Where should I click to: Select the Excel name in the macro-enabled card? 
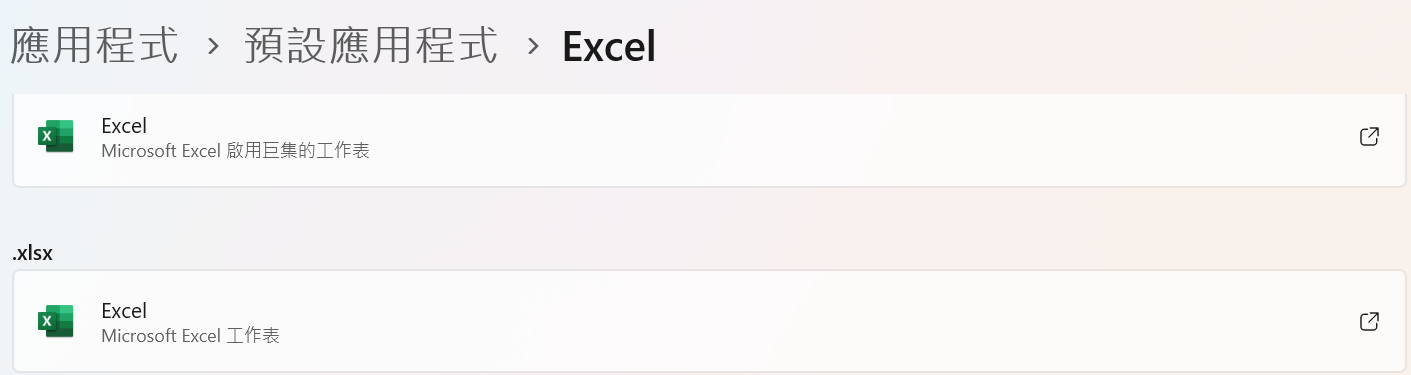pos(124,126)
